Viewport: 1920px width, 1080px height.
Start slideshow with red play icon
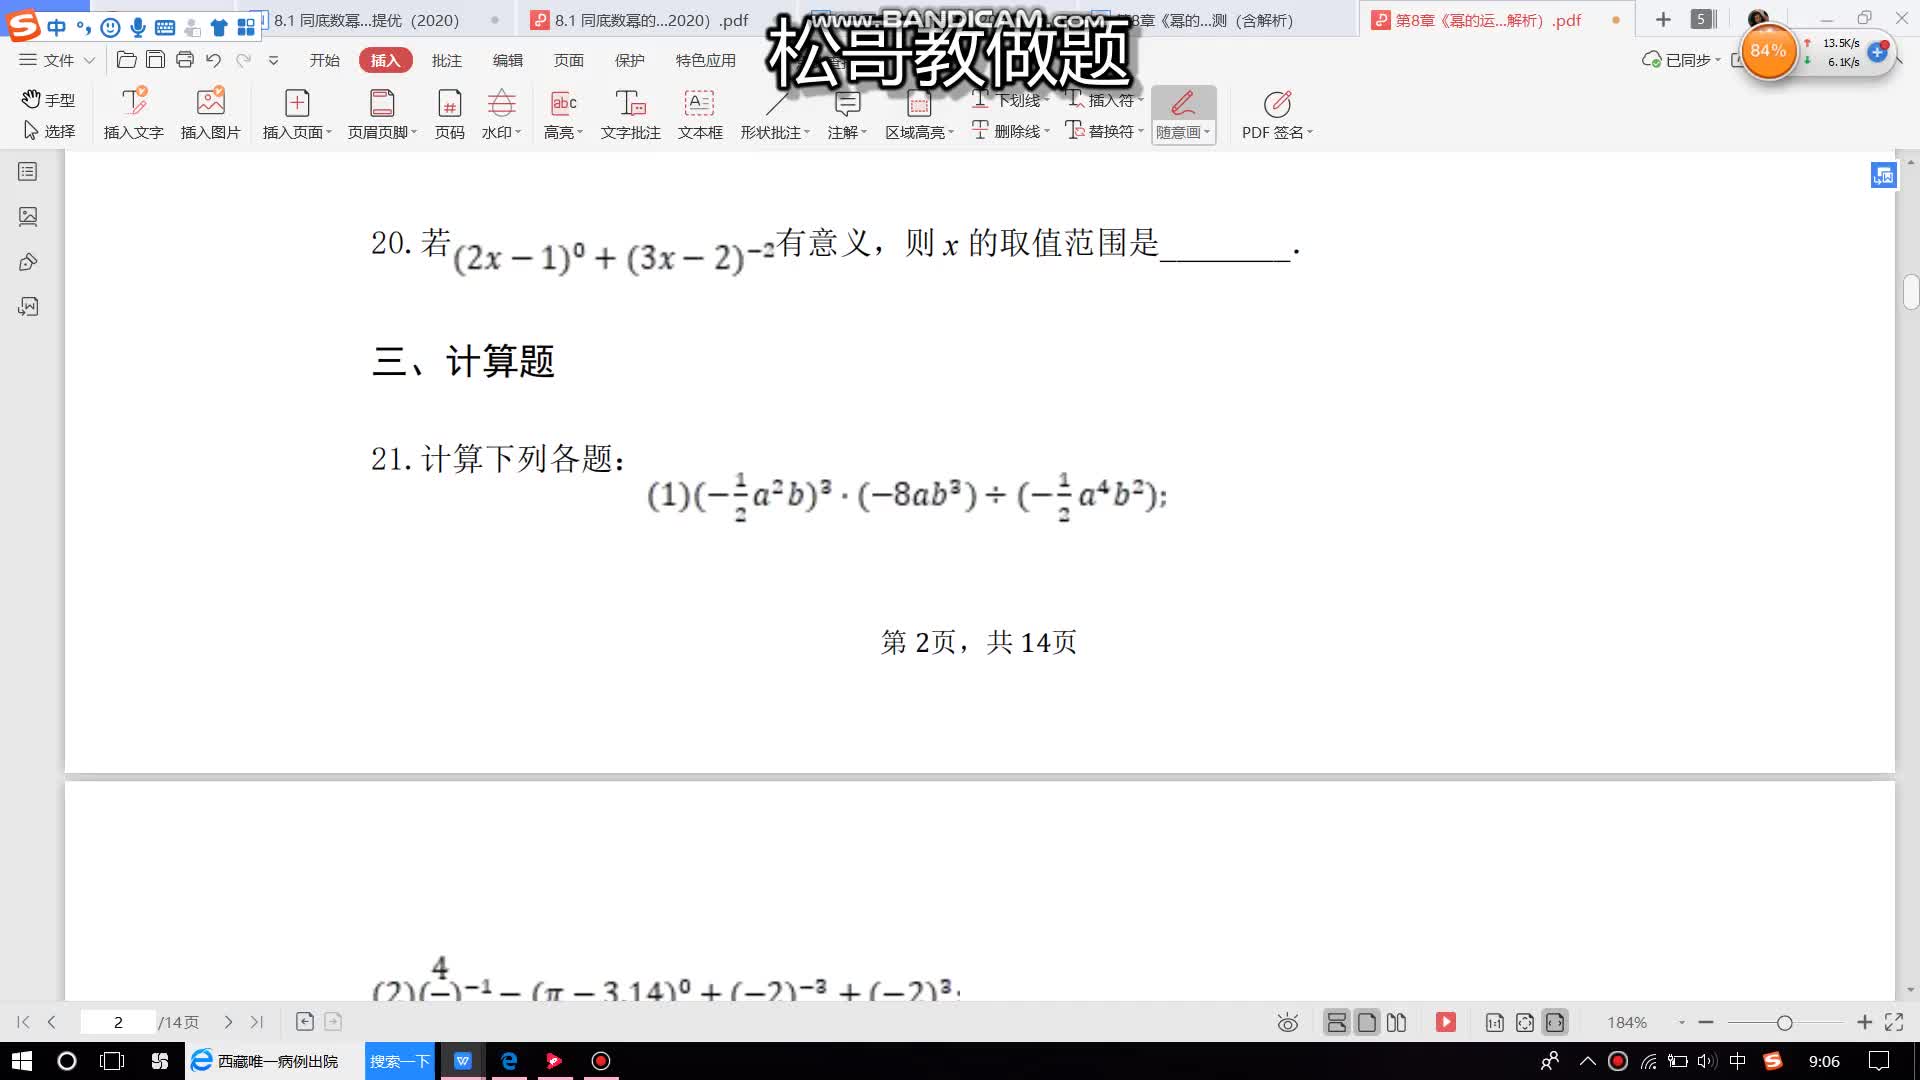click(1446, 1022)
